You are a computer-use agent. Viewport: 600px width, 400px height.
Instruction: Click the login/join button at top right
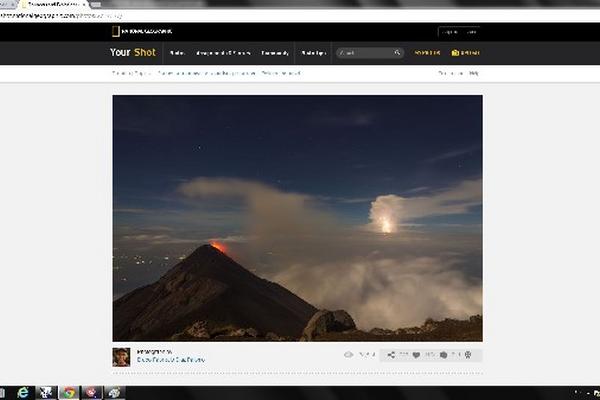pyautogui.click(x=459, y=32)
